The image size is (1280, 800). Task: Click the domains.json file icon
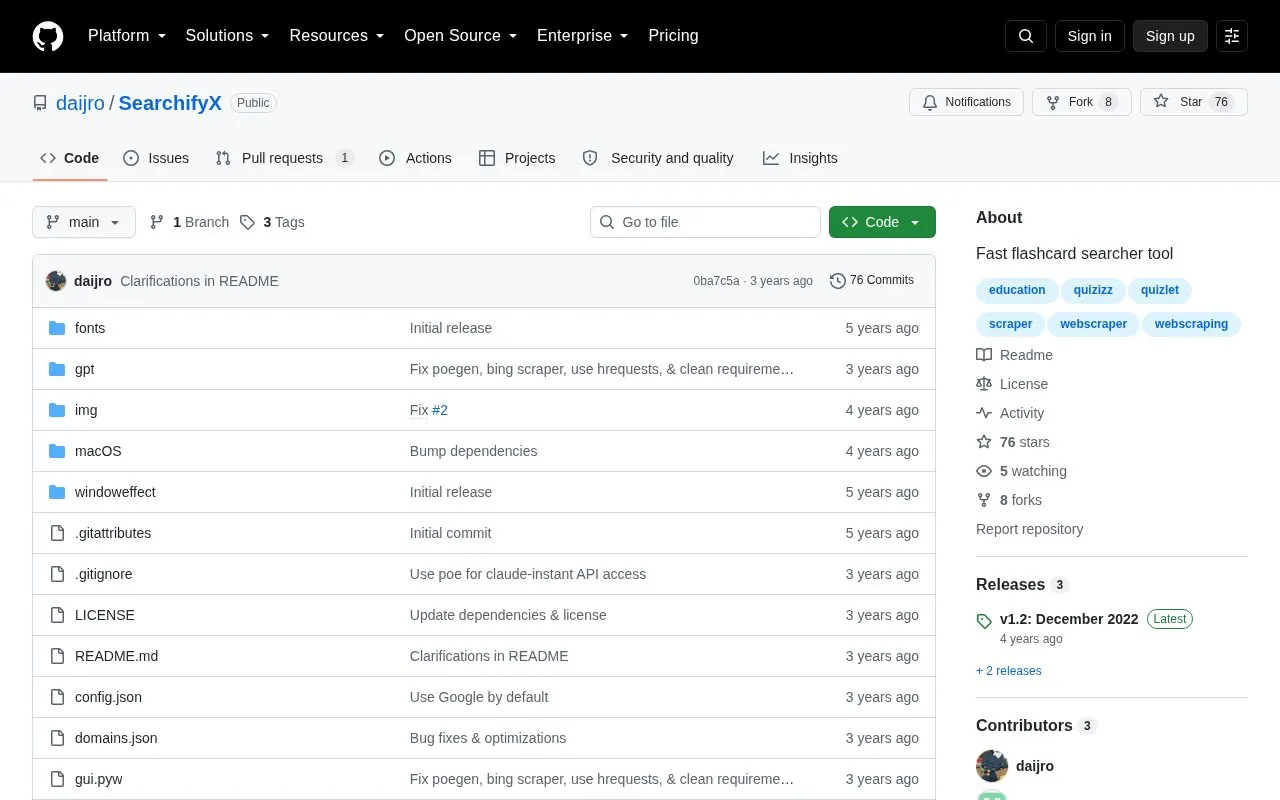click(x=57, y=738)
